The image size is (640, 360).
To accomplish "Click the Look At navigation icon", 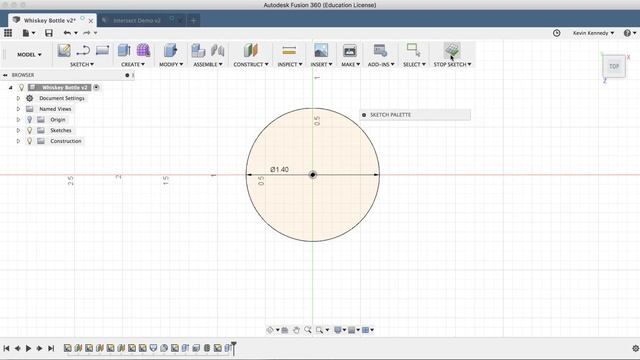I will [285, 330].
